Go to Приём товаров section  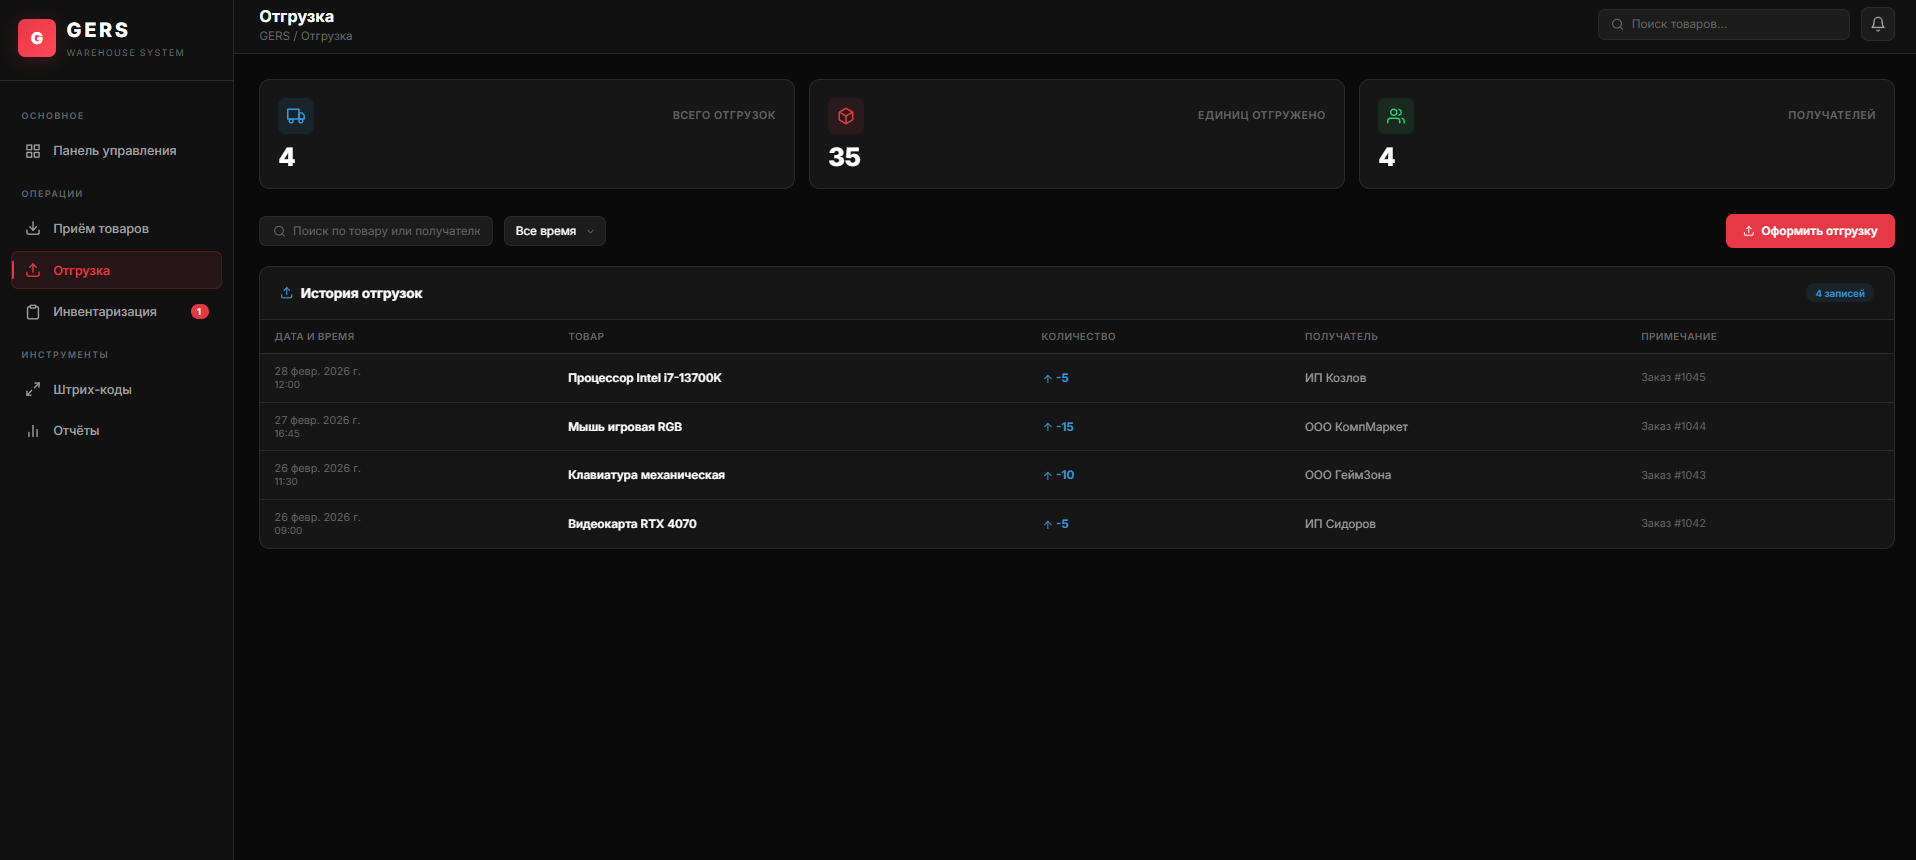point(100,229)
